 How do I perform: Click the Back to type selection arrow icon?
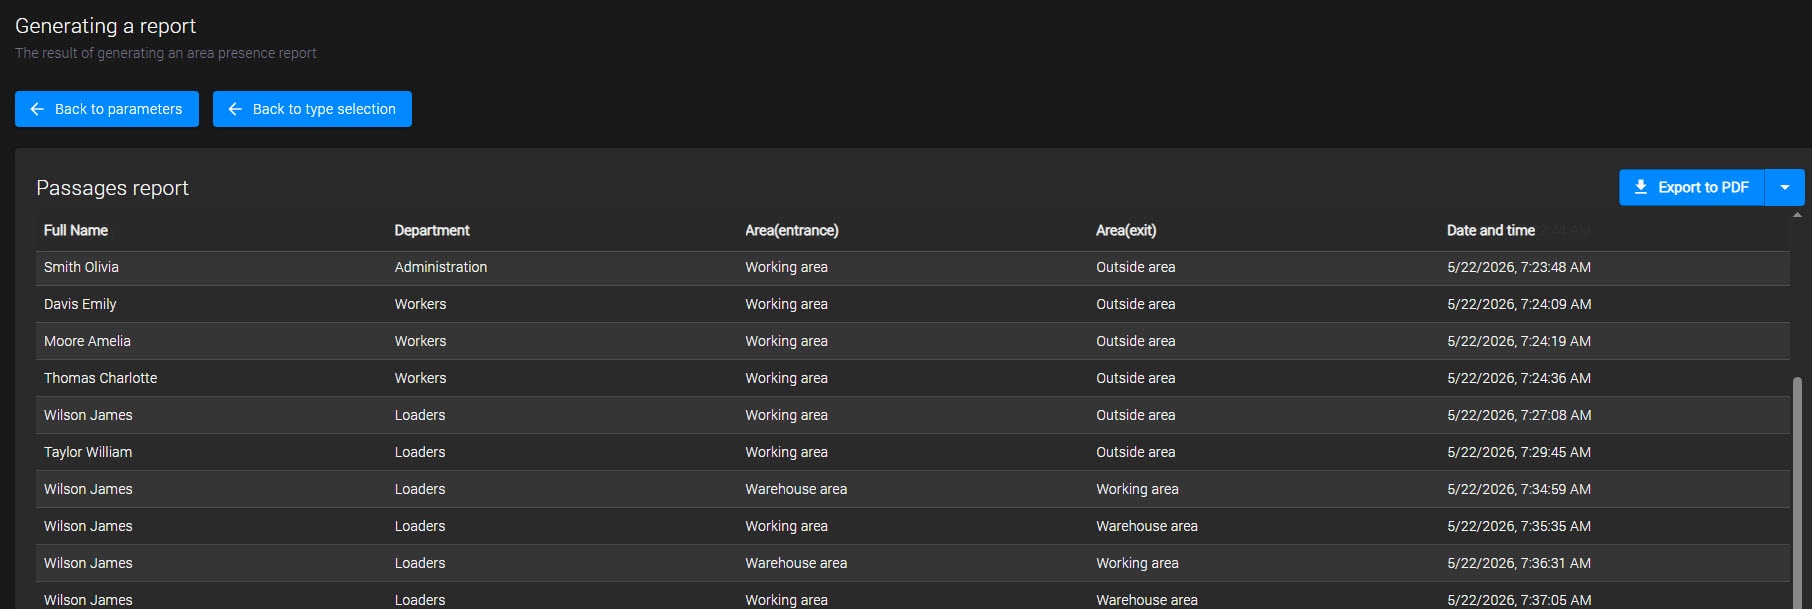point(235,109)
